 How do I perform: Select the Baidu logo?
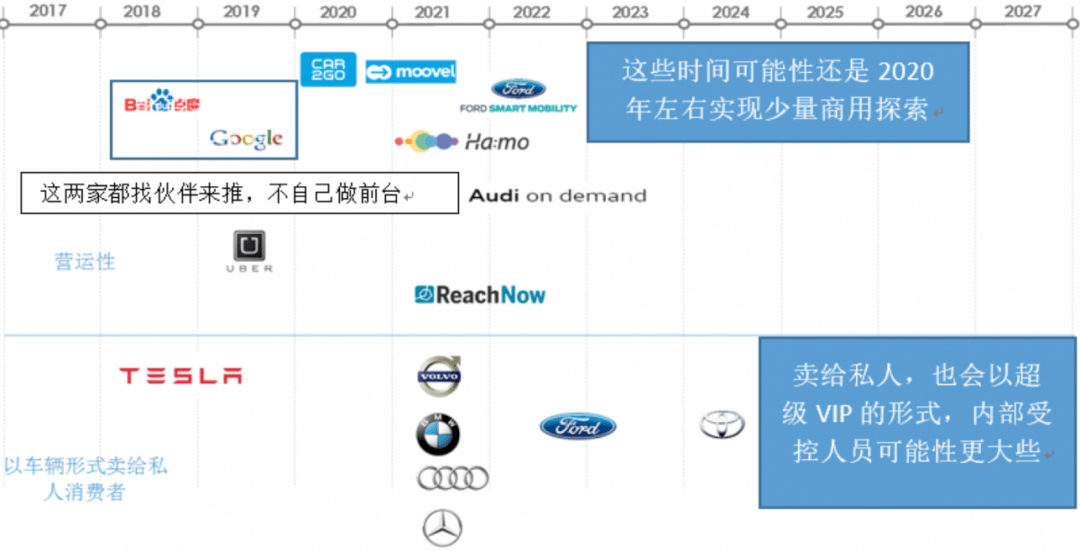point(162,103)
